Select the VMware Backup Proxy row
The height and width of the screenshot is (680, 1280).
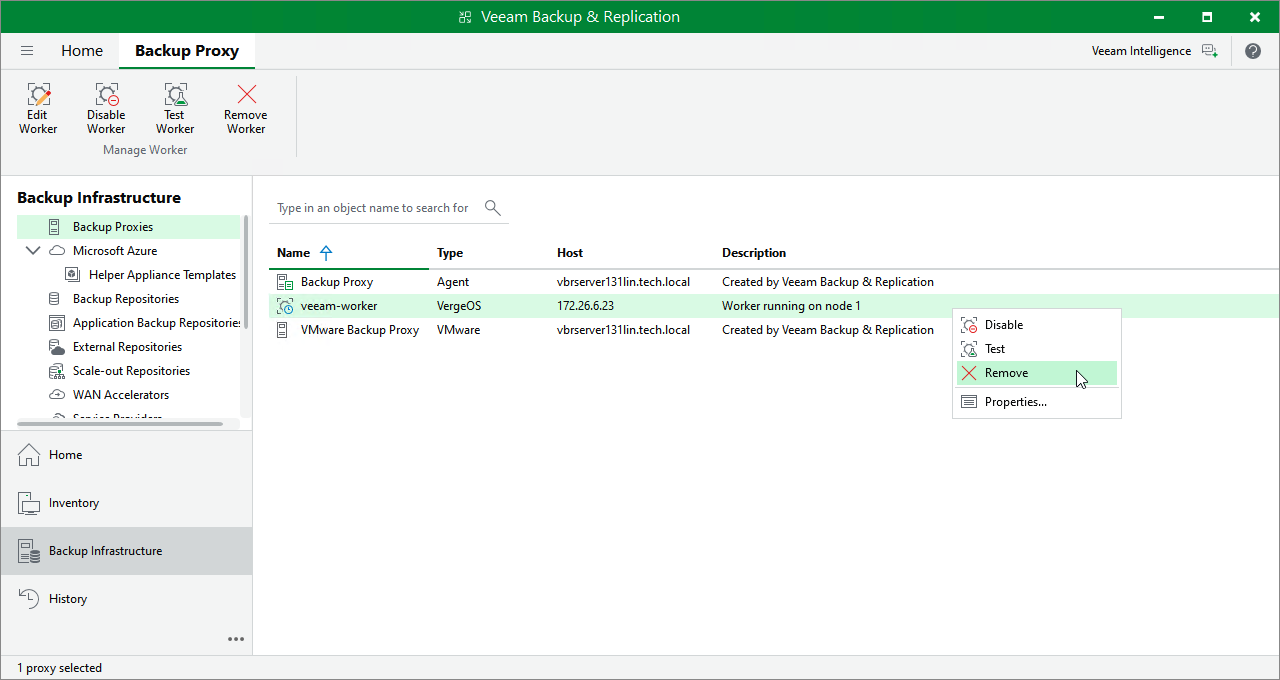(x=774, y=330)
